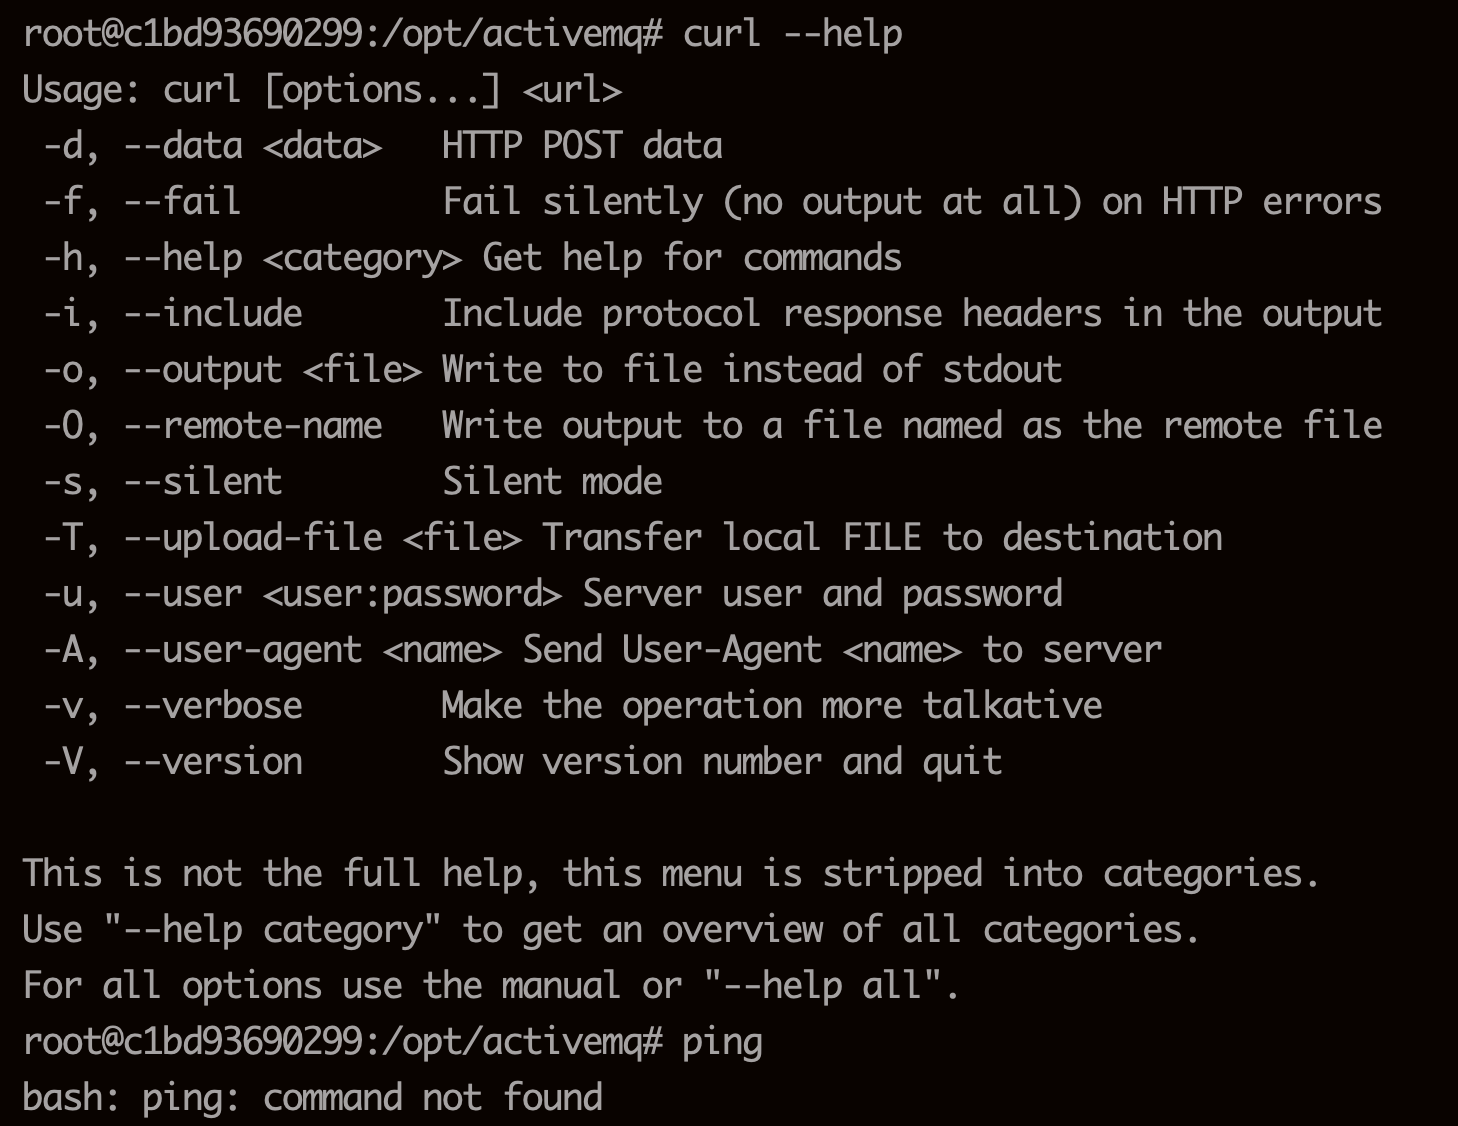Click the "--fail" option text
1458x1126 pixels.
[x=182, y=202]
